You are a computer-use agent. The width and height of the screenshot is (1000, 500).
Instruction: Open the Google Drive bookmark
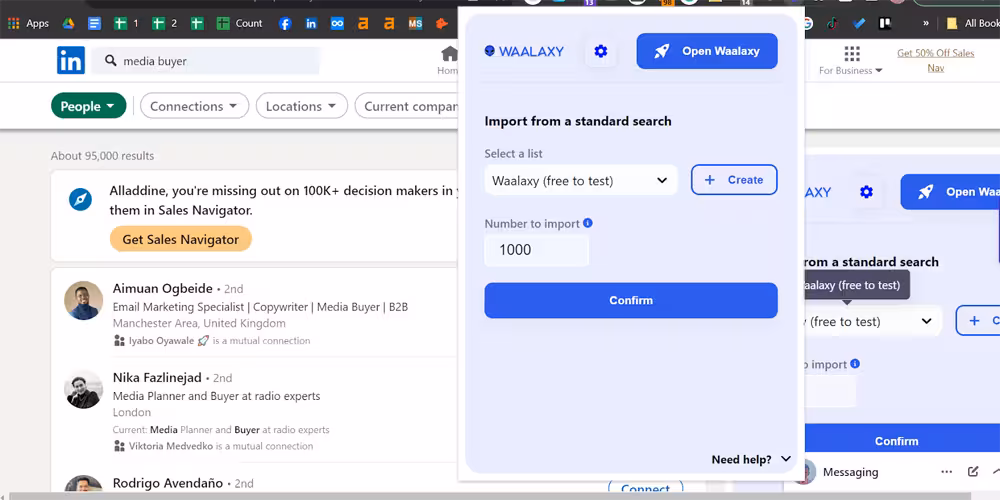coord(69,23)
